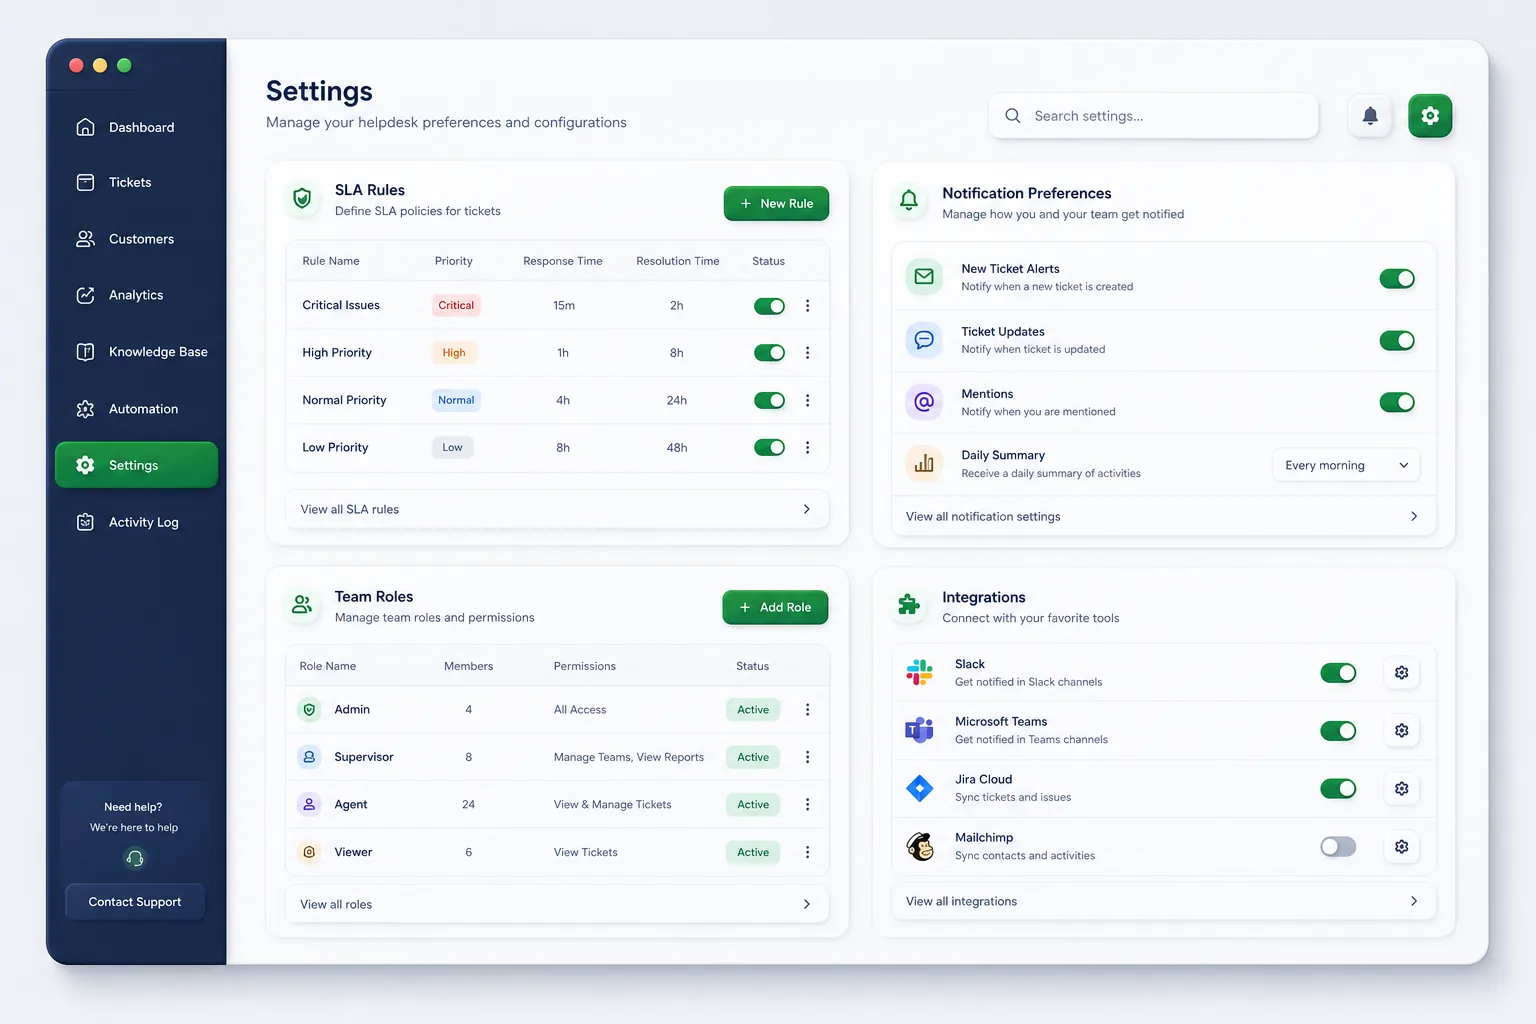Open Activity Log in sidebar

(136, 522)
